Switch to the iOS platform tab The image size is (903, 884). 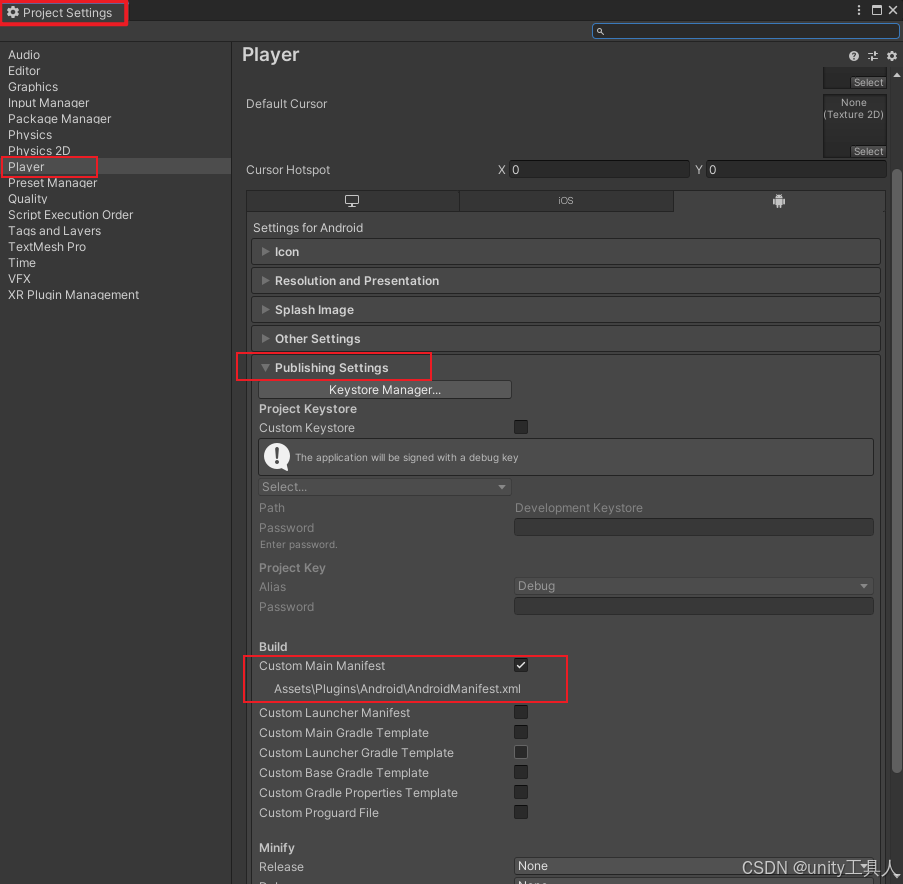[x=566, y=201]
